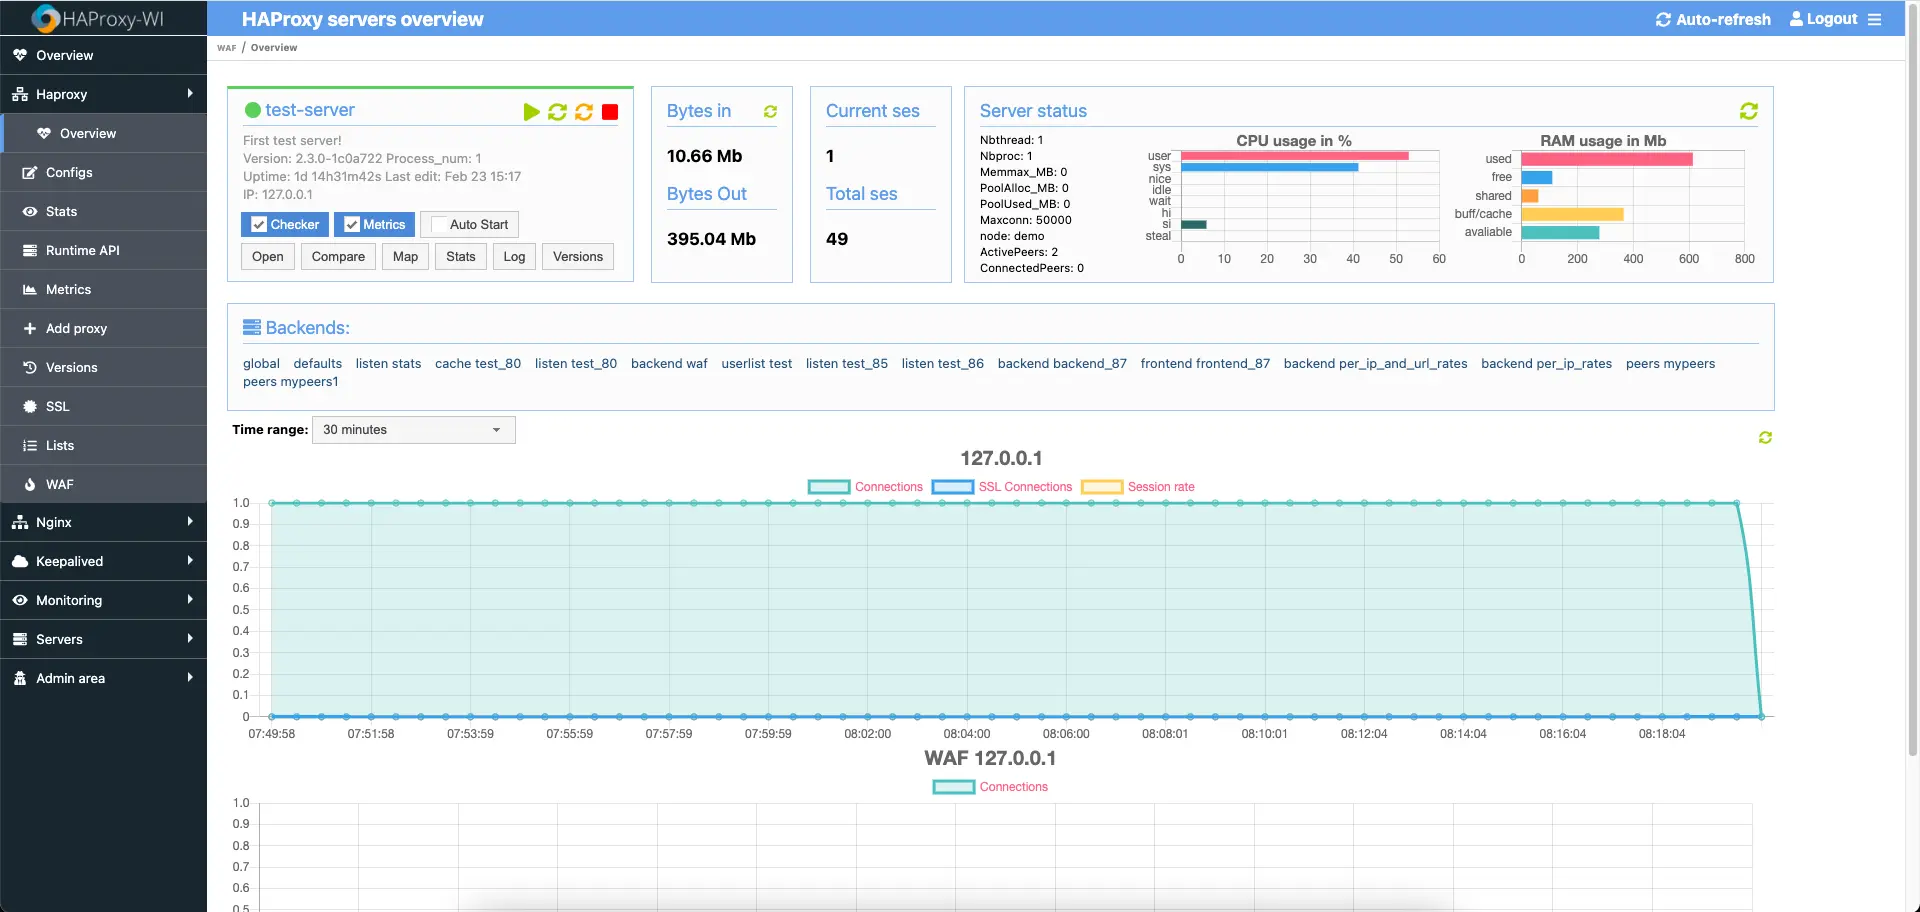
Task: Click the waf breadcrumb link
Action: click(x=227, y=47)
